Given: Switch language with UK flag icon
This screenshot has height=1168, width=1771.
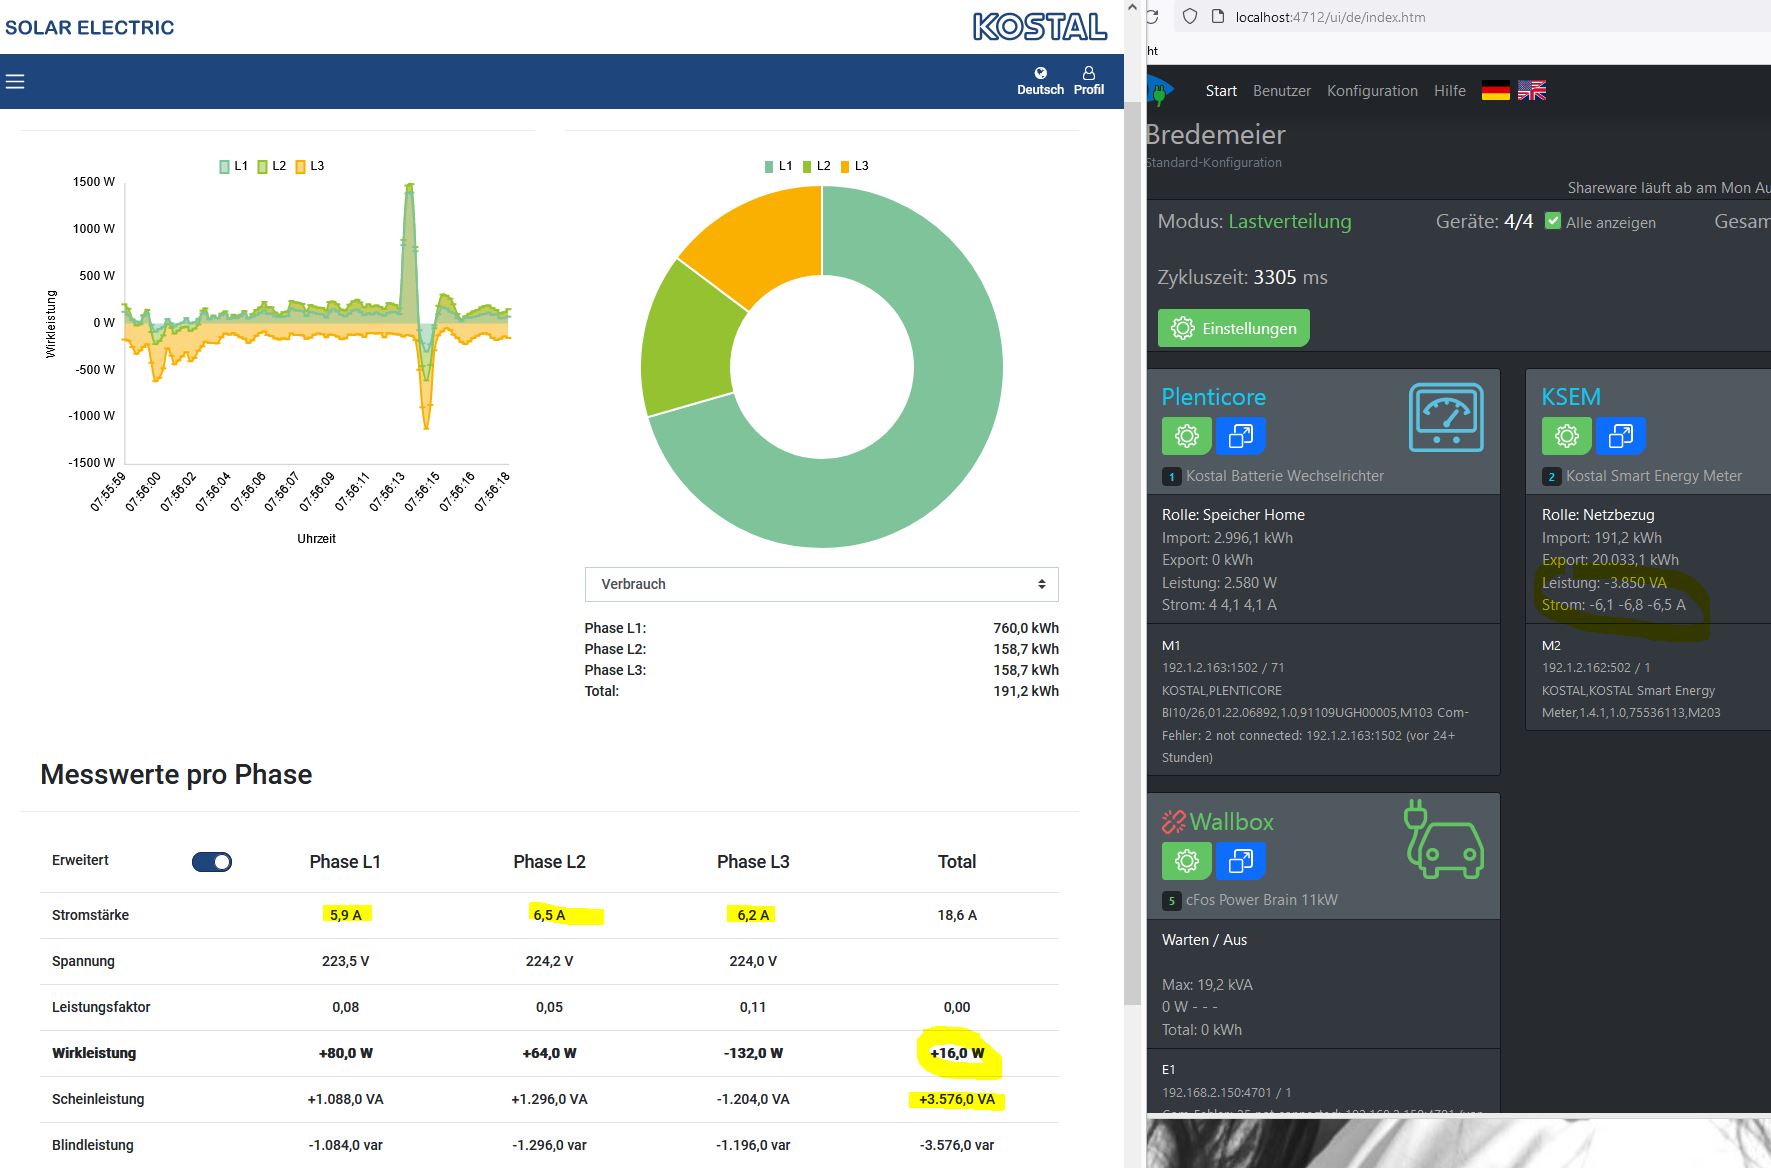Looking at the screenshot, I should [x=1531, y=91].
